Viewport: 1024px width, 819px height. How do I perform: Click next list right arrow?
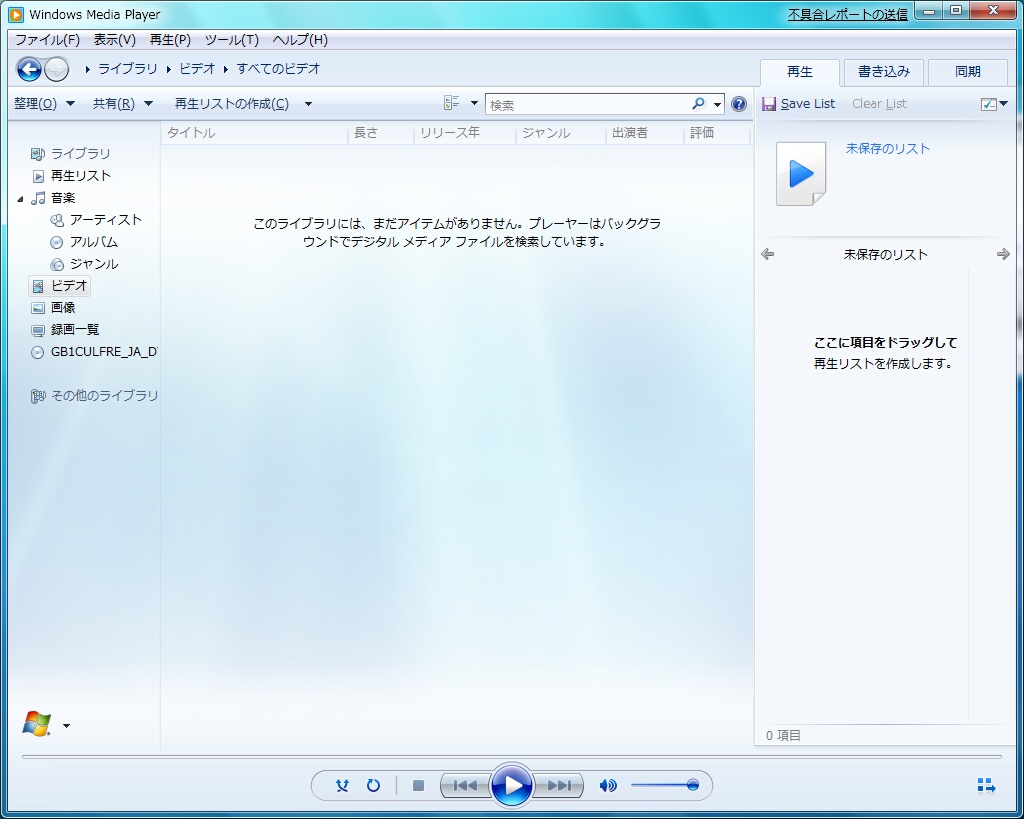point(1003,254)
